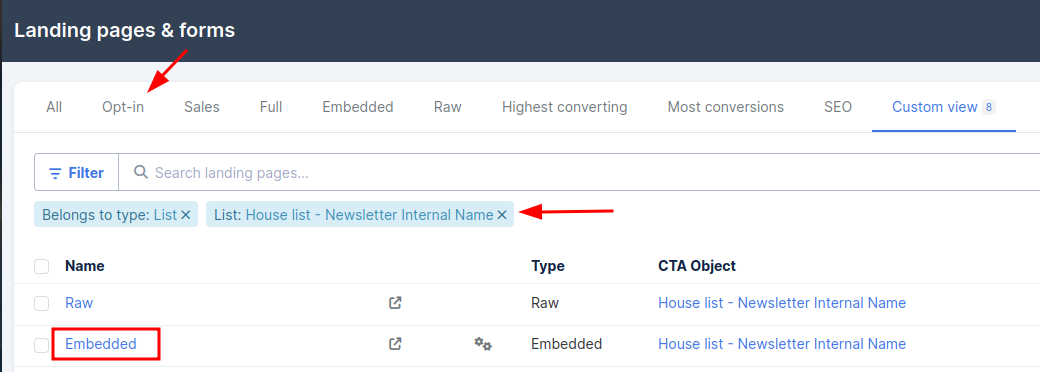This screenshot has height=372, width=1040.
Task: Open the Raw page external link icon
Action: 395,303
